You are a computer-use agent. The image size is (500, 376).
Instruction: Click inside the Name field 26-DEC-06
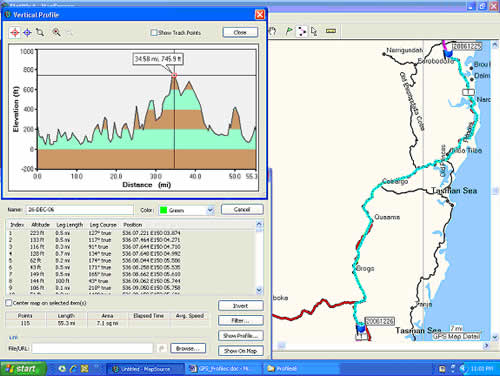click(x=79, y=210)
